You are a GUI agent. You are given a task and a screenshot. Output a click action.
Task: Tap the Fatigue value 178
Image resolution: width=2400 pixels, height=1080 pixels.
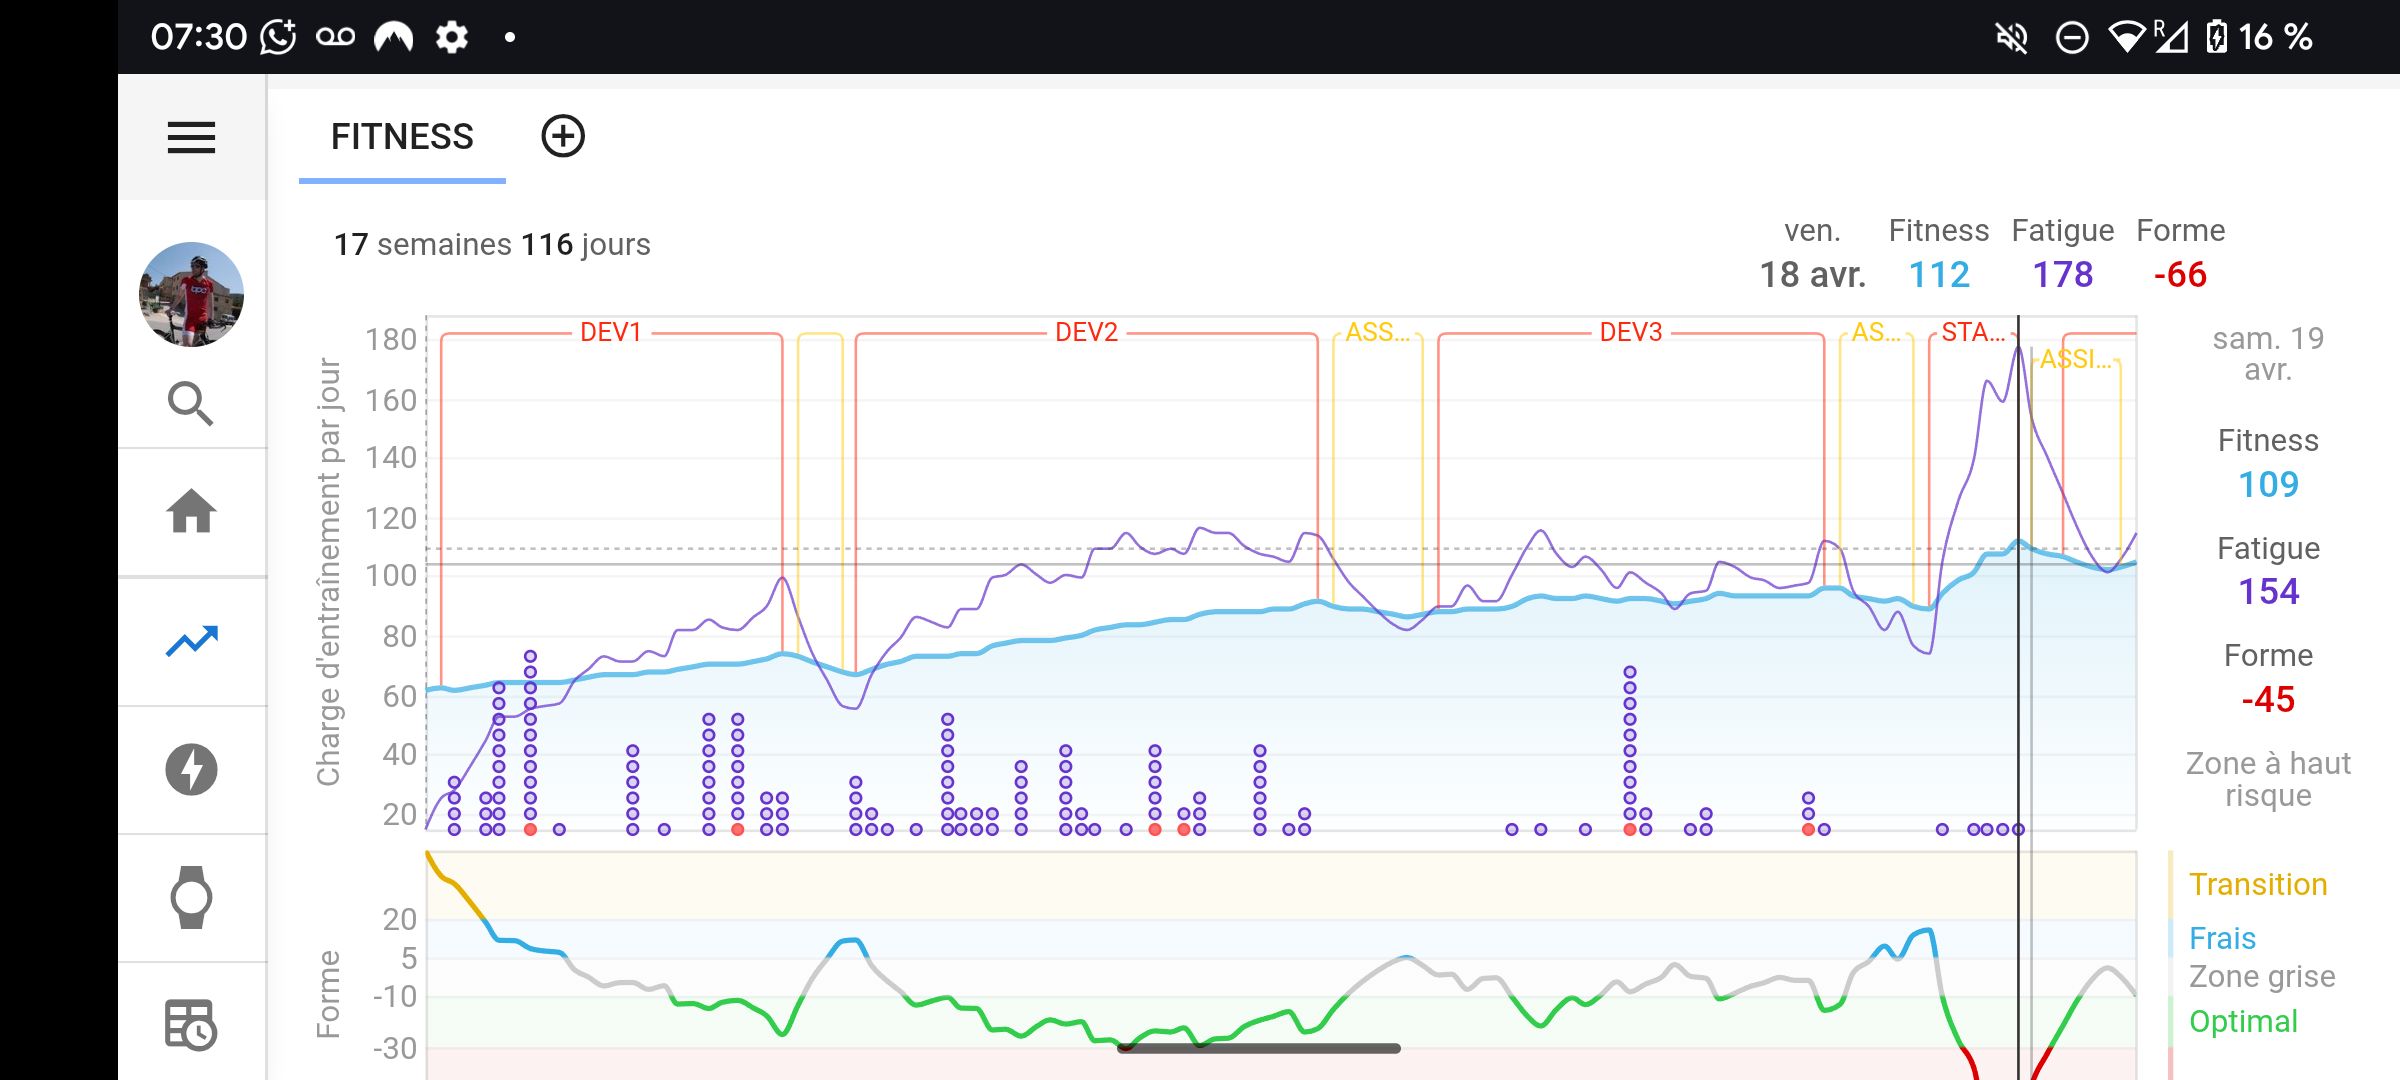click(x=2062, y=274)
